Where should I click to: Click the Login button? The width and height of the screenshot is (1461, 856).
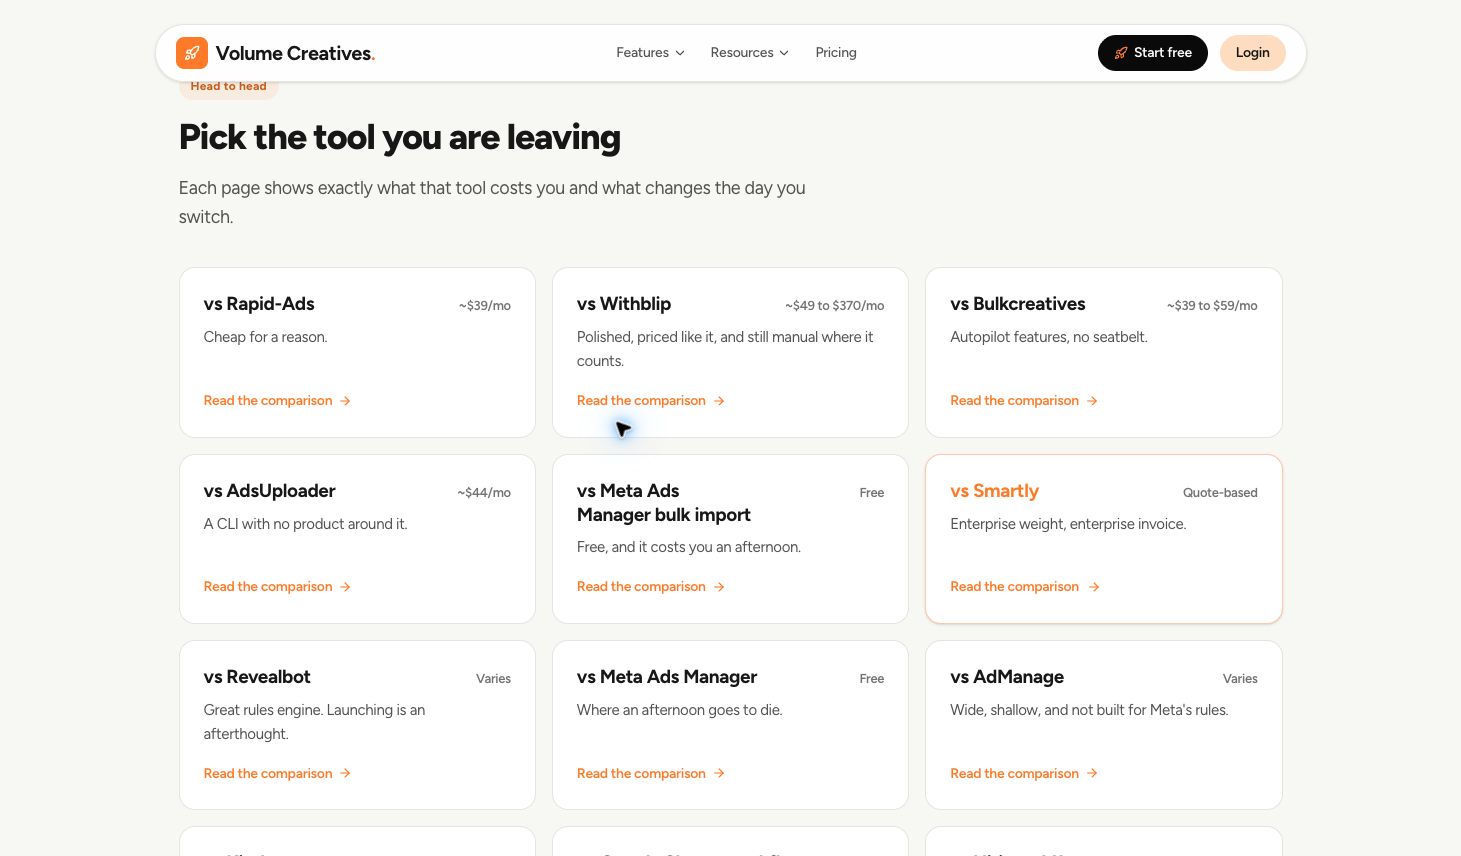coord(1252,53)
